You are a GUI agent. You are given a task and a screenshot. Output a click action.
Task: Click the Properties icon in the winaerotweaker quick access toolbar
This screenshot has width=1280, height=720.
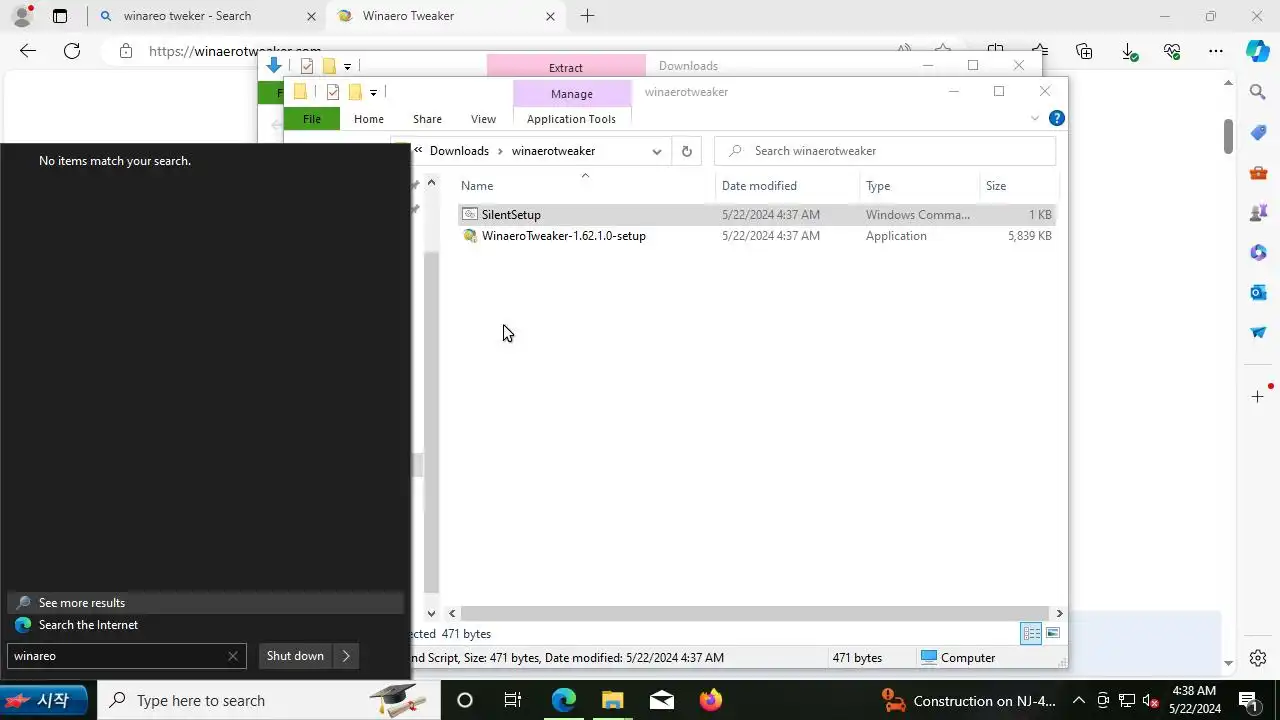tap(333, 92)
